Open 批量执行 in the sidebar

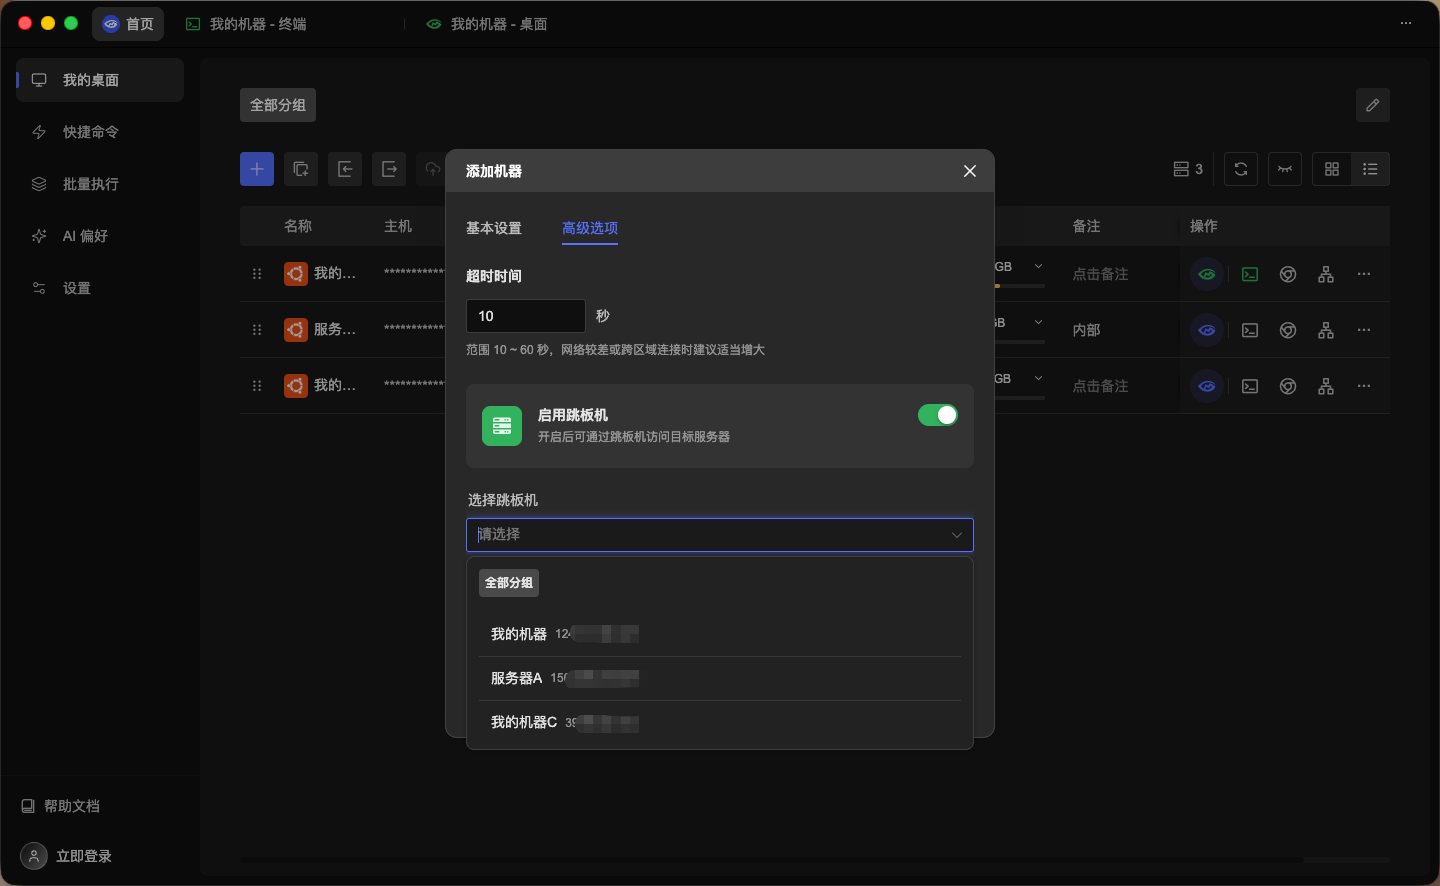click(x=100, y=184)
